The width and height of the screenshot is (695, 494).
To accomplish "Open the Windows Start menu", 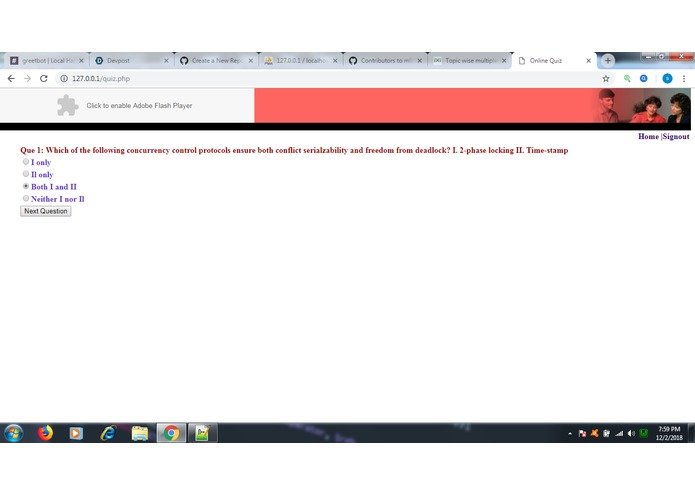I will tap(14, 432).
